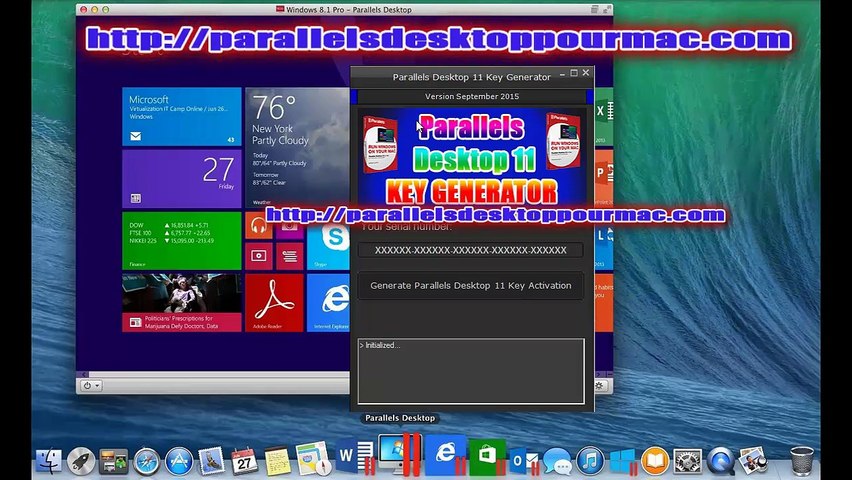Open the green Finance tile
Image resolution: width=852 pixels, height=480 pixels.
pyautogui.click(x=181, y=240)
